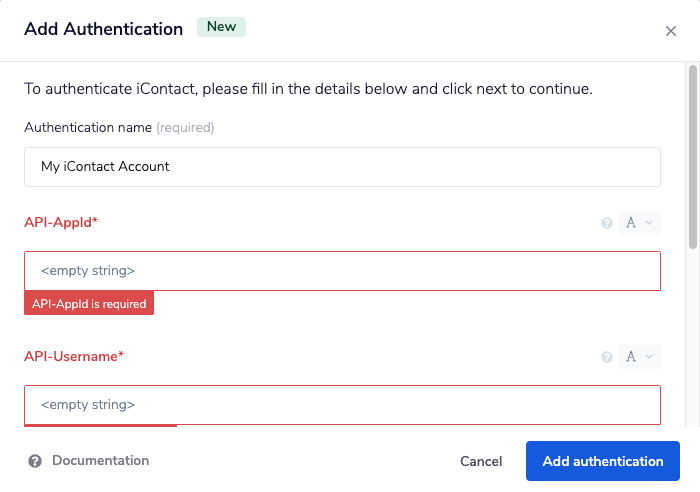
Task: Open the Documentation link
Action: coord(100,461)
